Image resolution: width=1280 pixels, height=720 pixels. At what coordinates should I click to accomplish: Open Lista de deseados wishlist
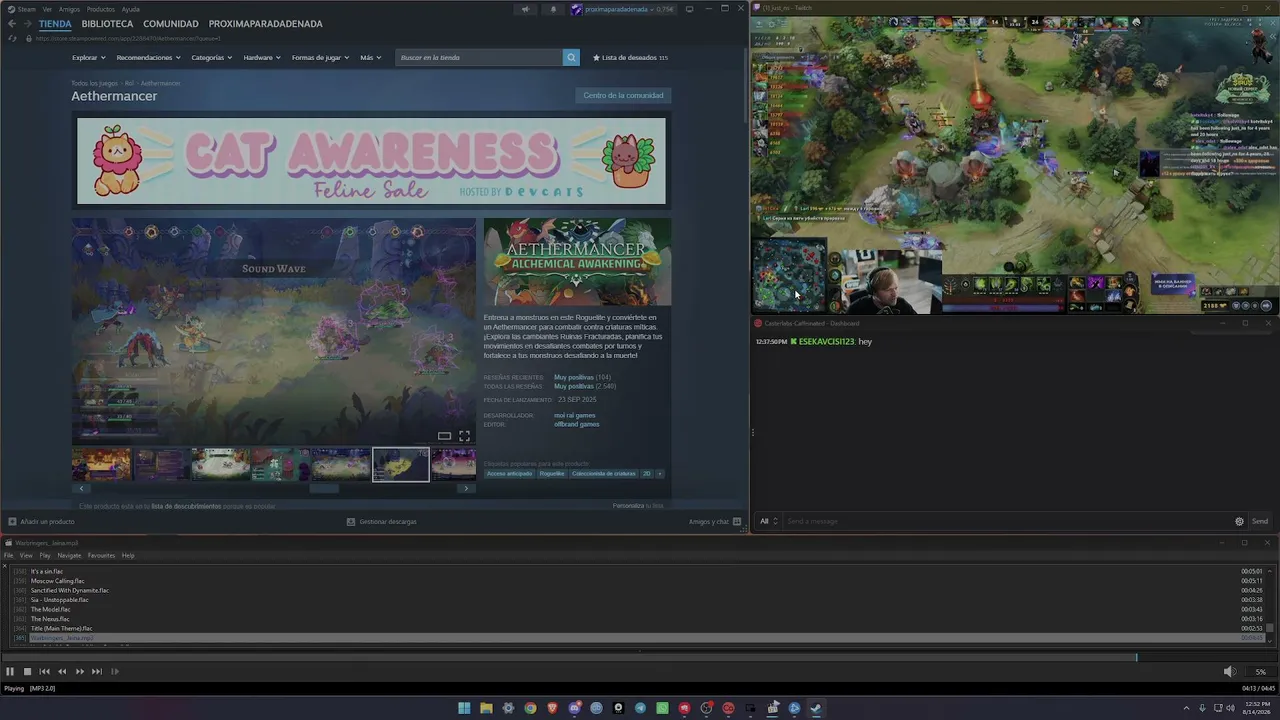tap(630, 58)
